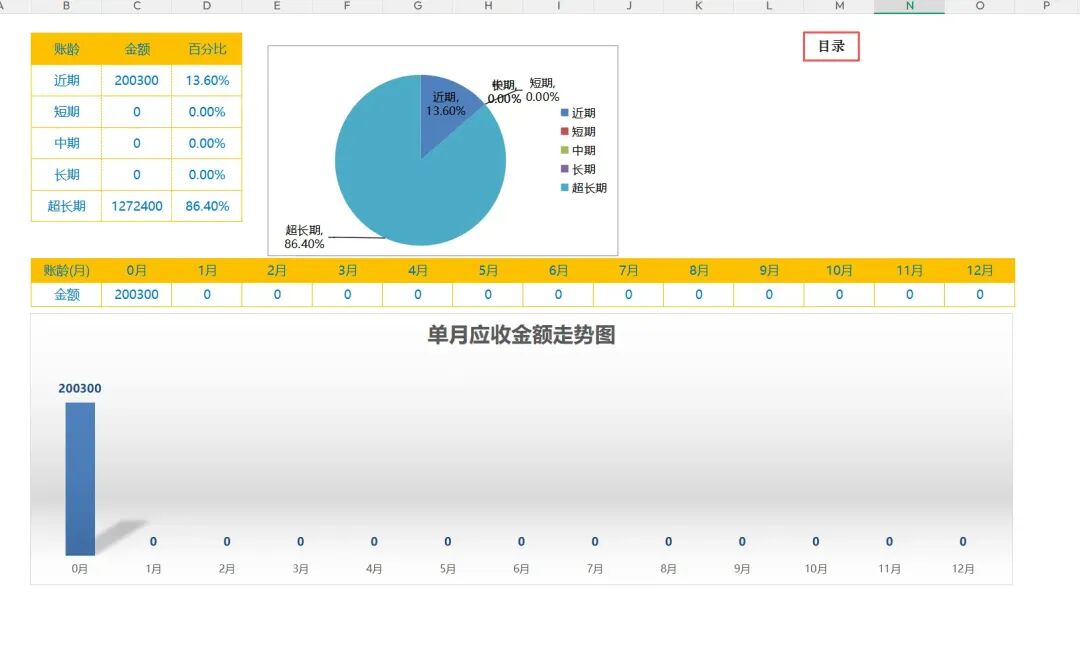Click the 超长期 legend color marker
This screenshot has width=1080, height=652.
pyautogui.click(x=565, y=188)
